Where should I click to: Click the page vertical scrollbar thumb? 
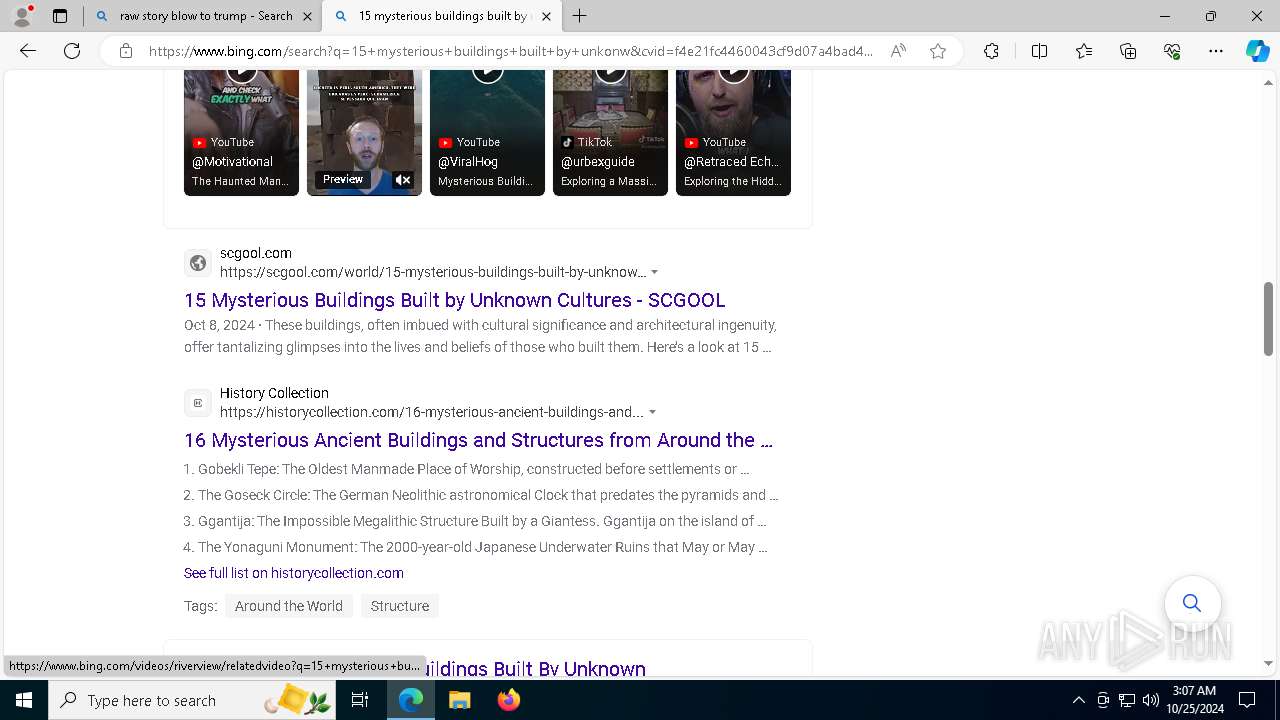pyautogui.click(x=1268, y=318)
